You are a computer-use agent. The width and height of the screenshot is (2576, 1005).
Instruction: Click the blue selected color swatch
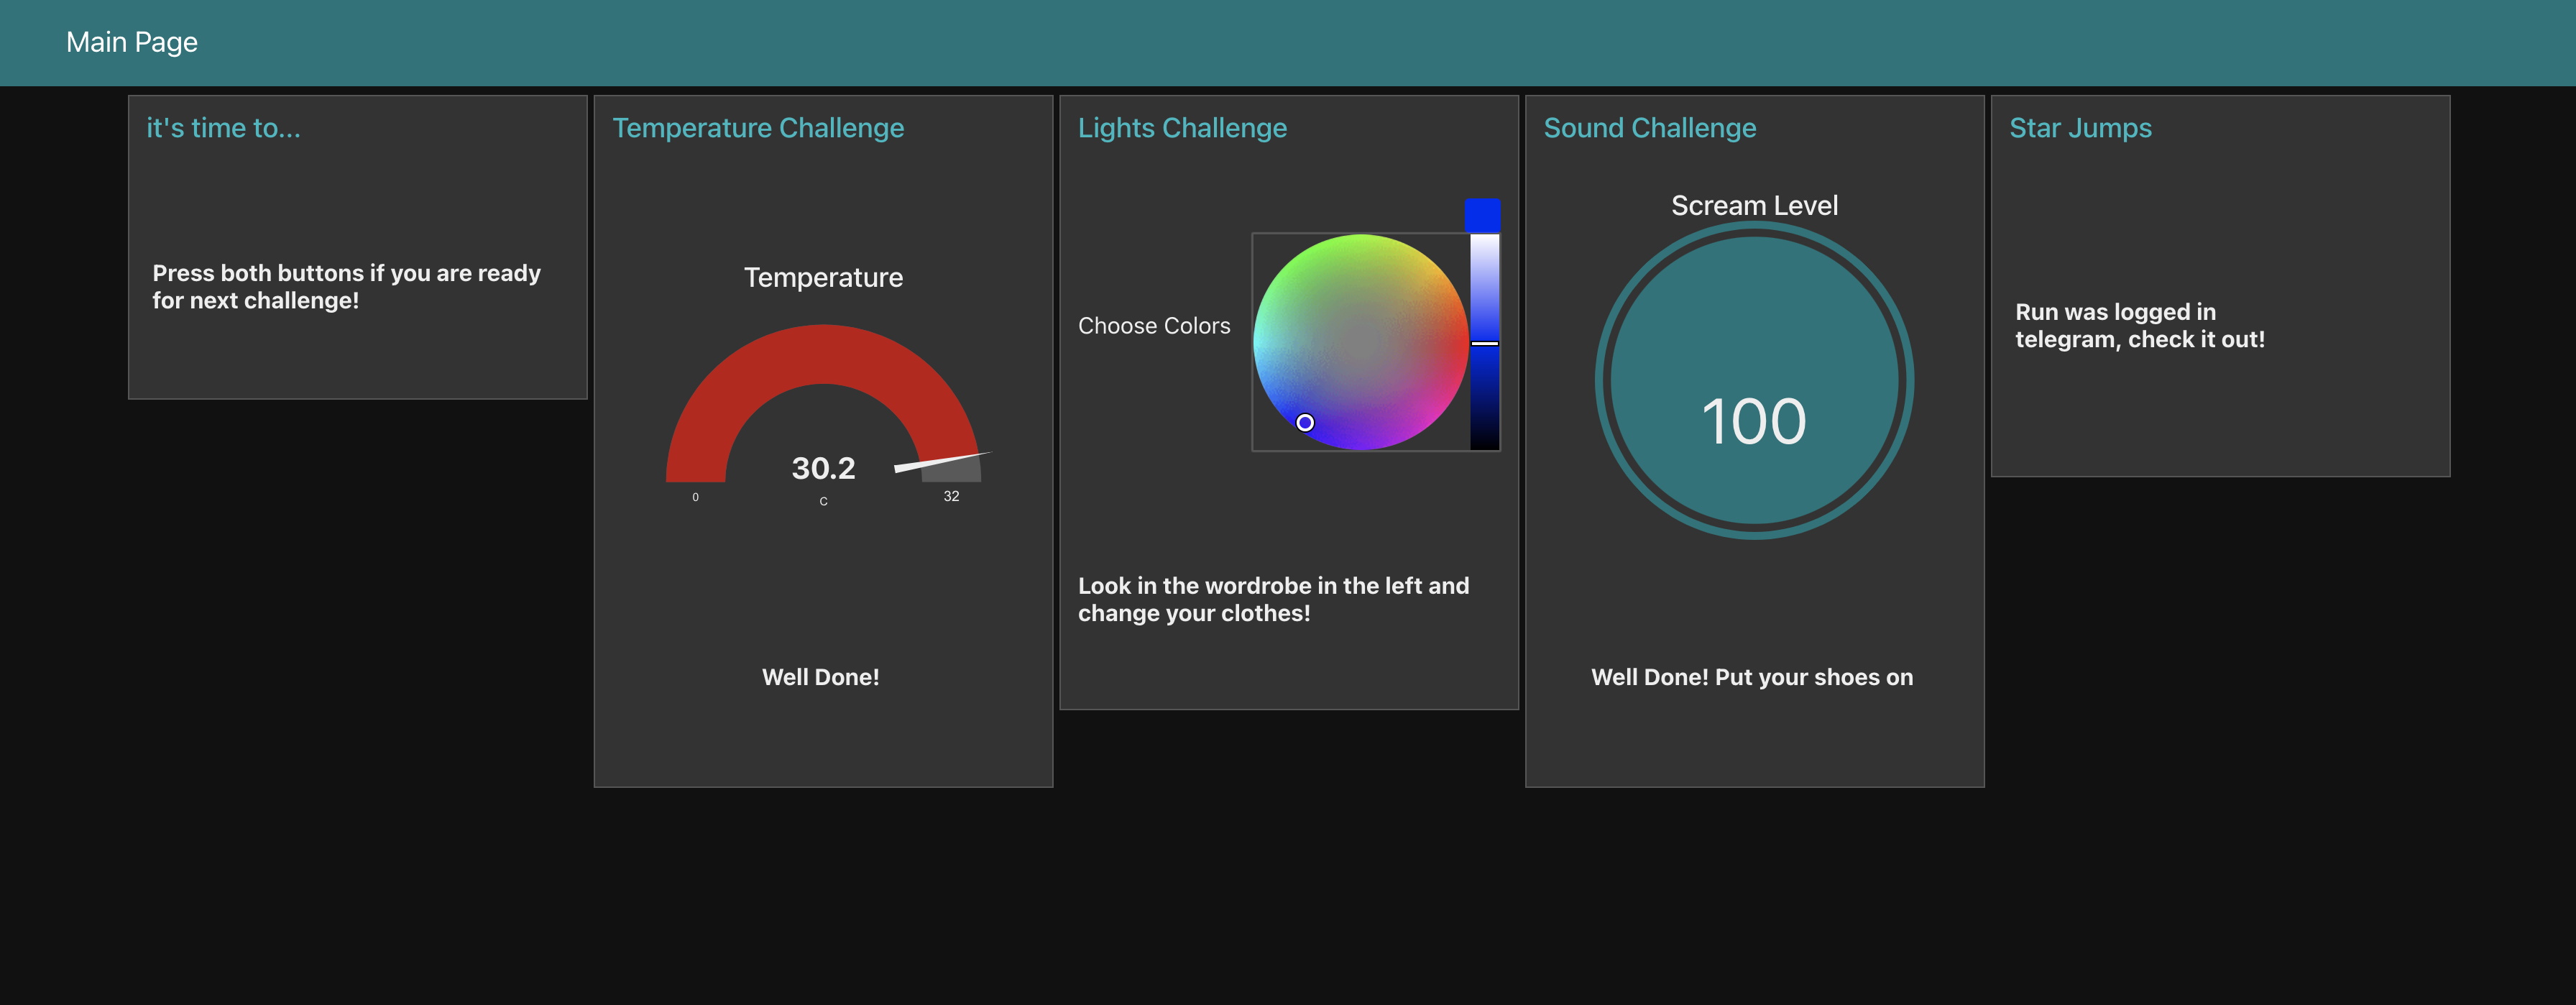tap(1482, 214)
